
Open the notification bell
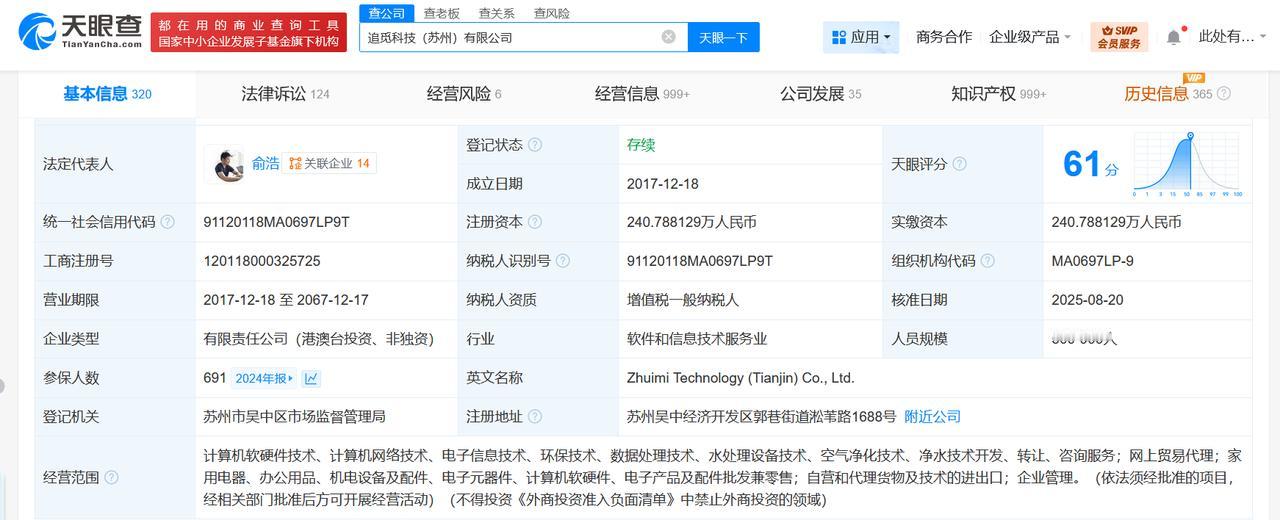point(1174,37)
